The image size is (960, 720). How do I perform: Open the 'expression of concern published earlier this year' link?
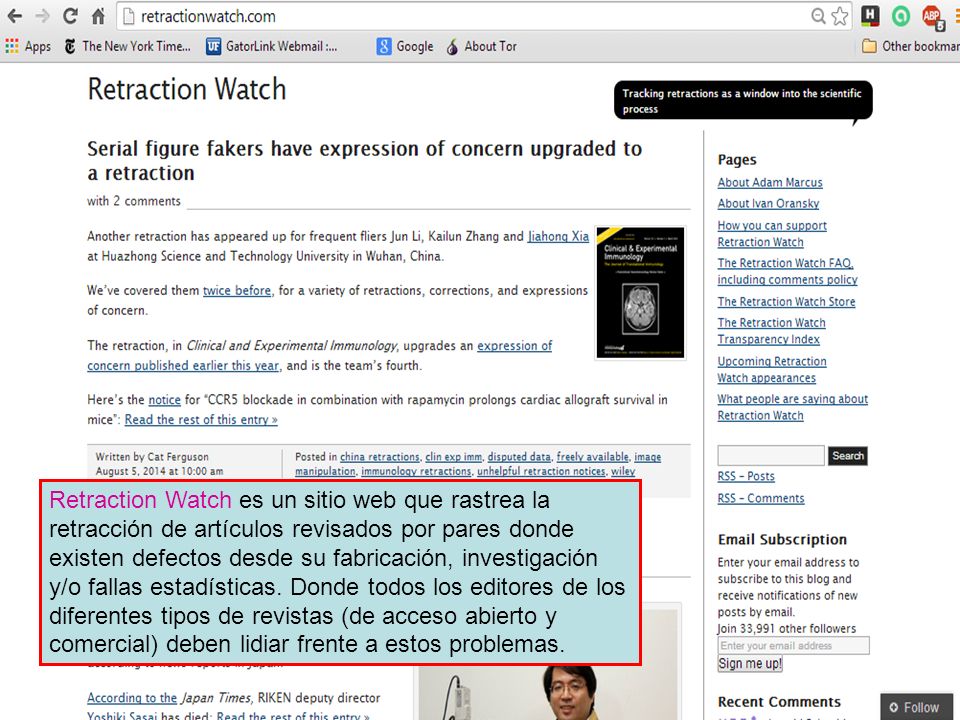(320, 356)
